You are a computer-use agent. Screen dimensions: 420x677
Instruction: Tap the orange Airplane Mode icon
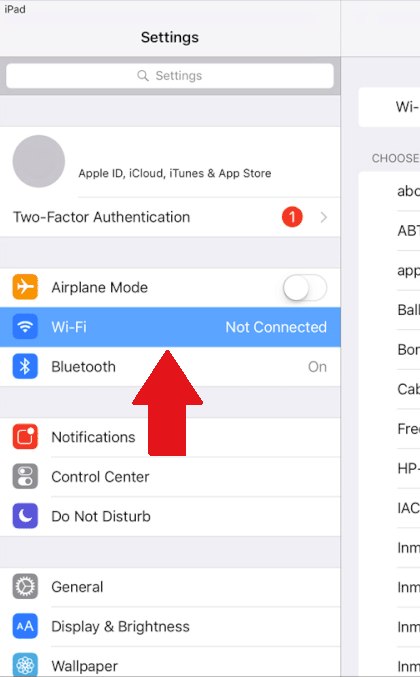point(25,287)
